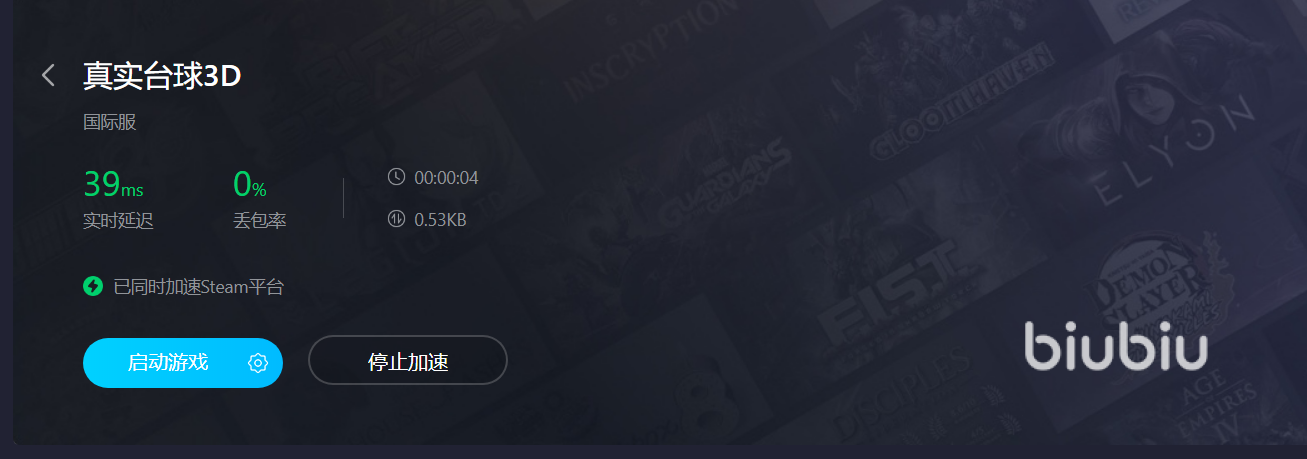The width and height of the screenshot is (1307, 459).
Task: Click the elapsed time 00:00:04
Action: pyautogui.click(x=446, y=178)
